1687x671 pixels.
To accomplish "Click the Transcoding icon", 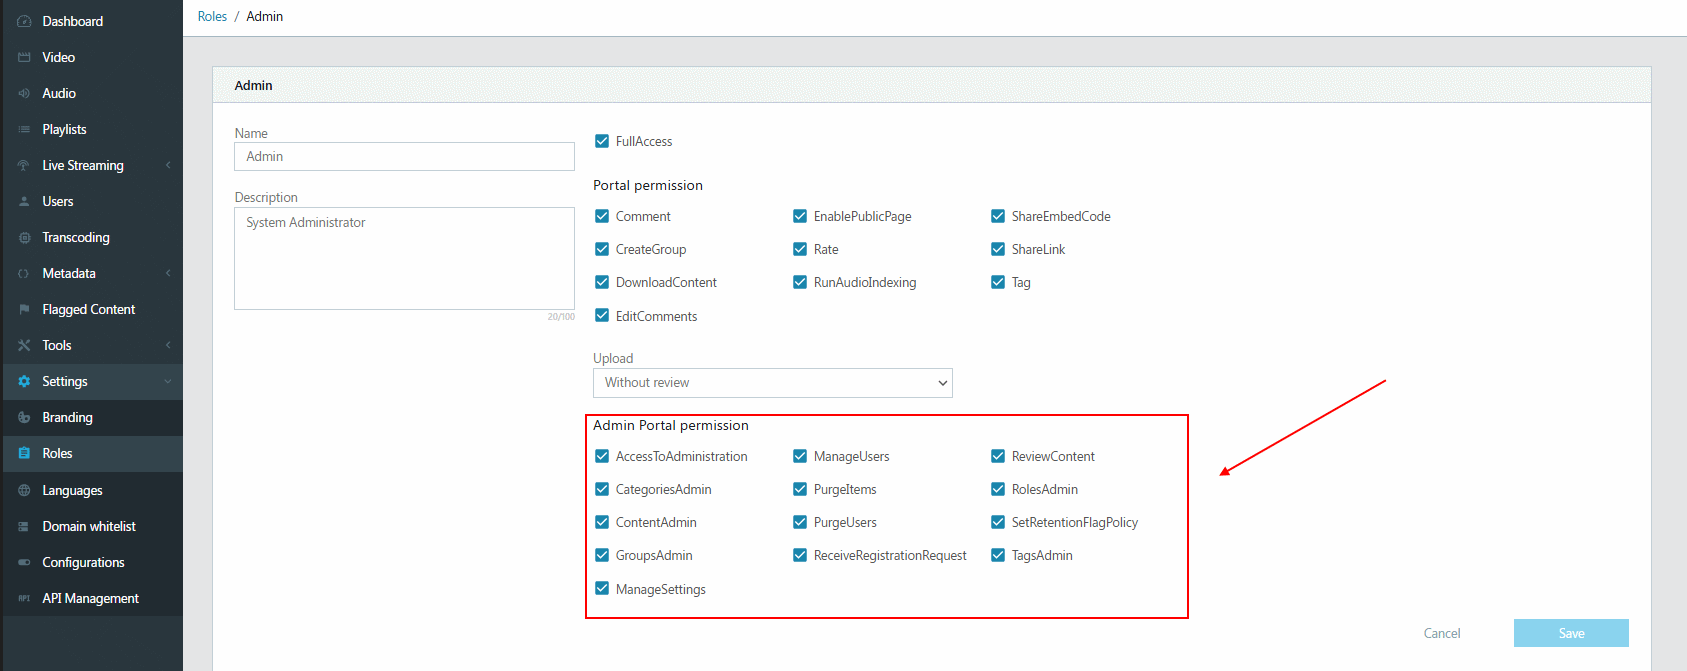I will [24, 237].
